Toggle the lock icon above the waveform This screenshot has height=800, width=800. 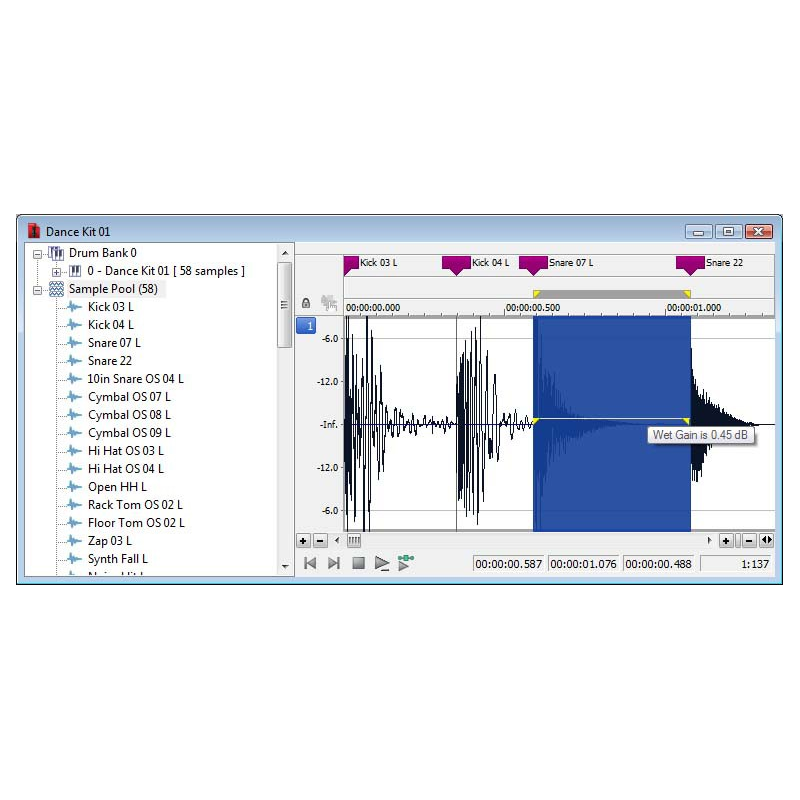(x=306, y=302)
